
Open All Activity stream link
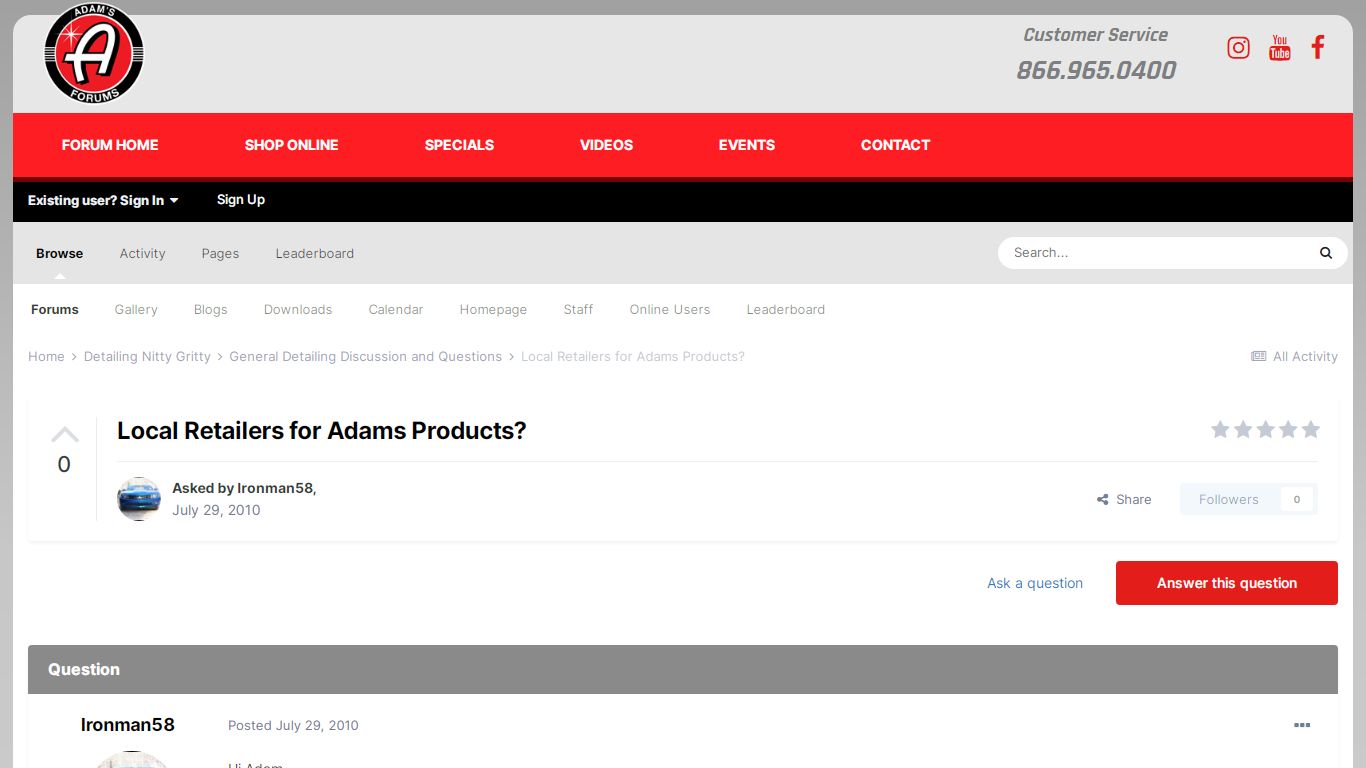click(x=1294, y=356)
